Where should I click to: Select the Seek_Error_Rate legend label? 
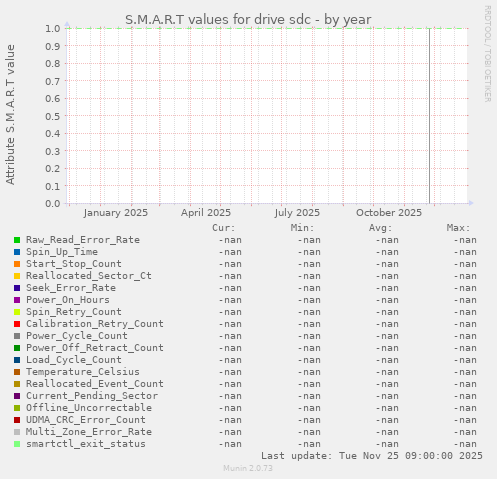pos(71,288)
